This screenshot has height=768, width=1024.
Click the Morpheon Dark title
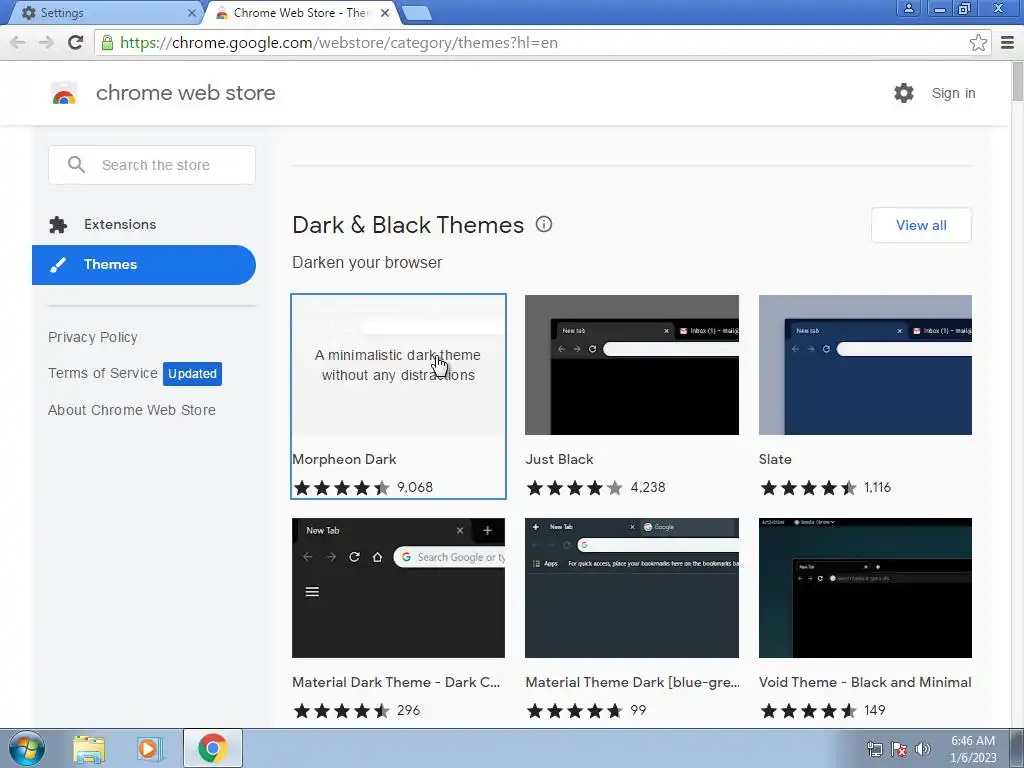point(344,459)
